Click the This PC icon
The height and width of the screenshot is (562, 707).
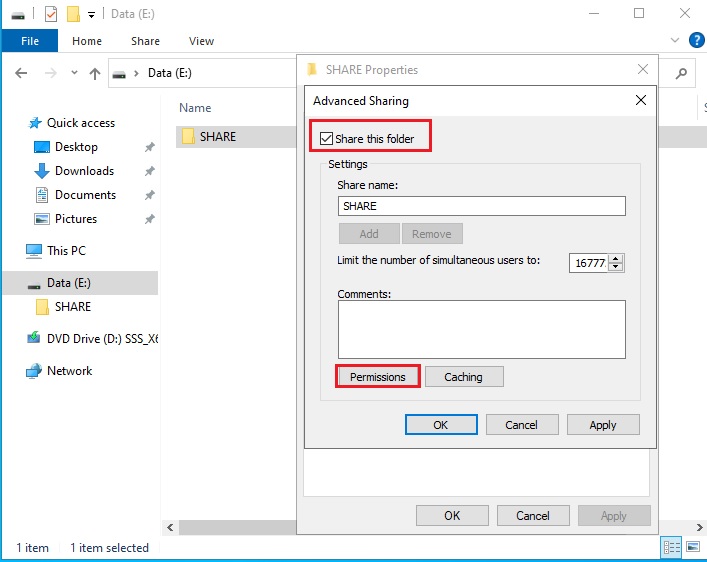pos(34,251)
